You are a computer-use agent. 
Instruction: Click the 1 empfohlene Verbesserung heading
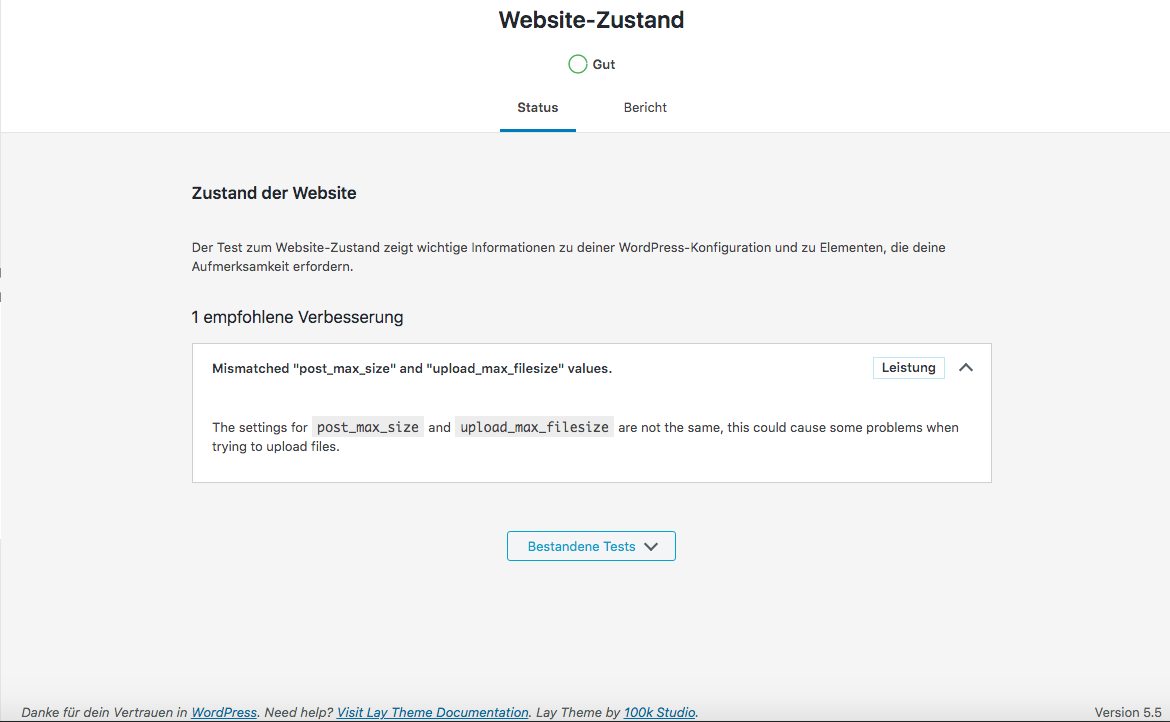(x=297, y=317)
